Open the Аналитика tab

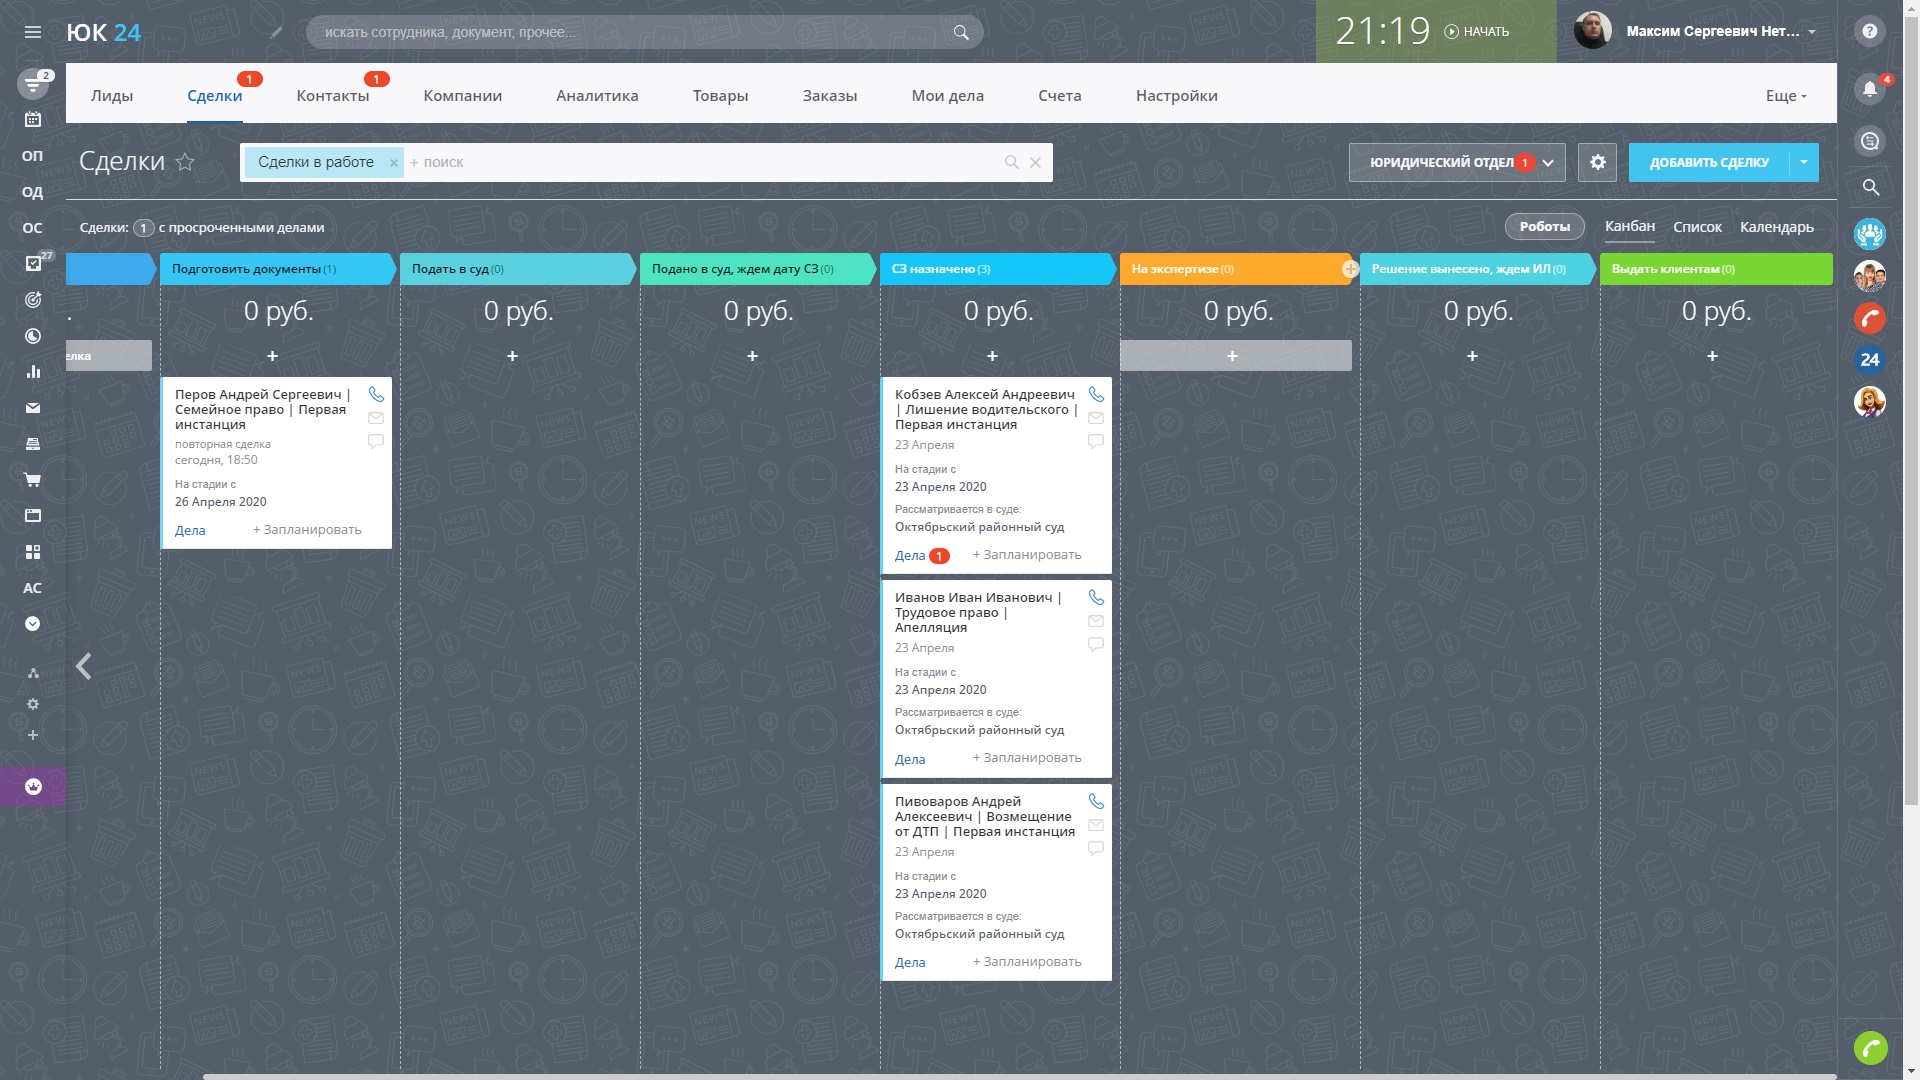tap(596, 95)
